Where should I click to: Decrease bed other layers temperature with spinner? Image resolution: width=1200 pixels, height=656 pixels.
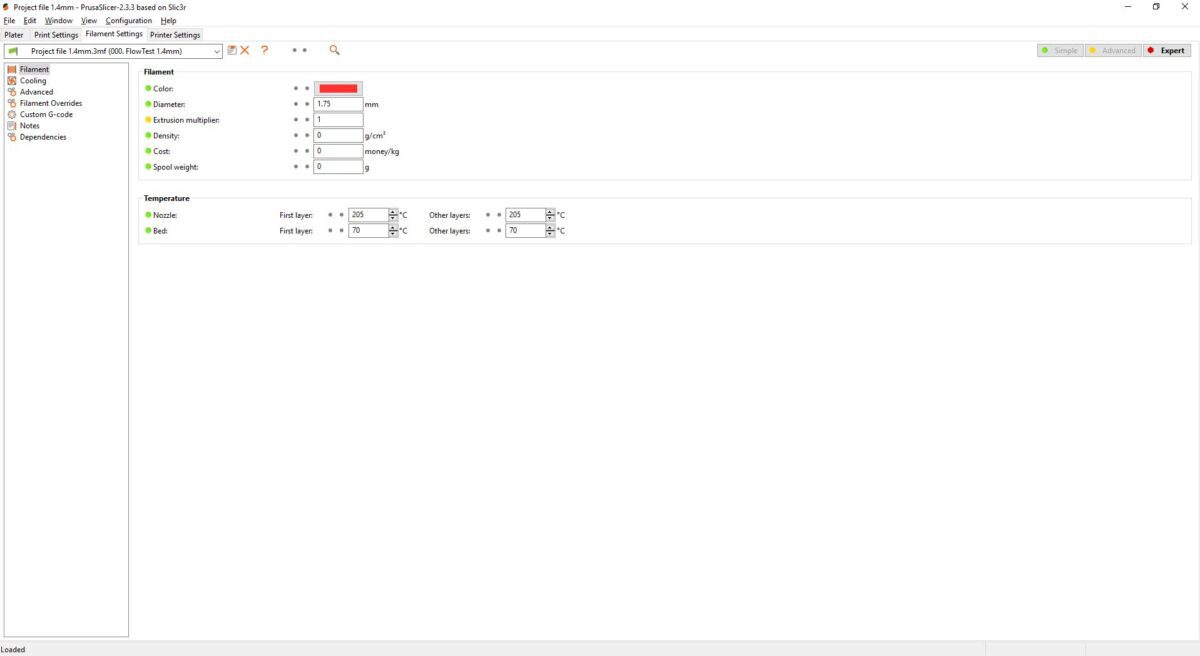pos(551,234)
